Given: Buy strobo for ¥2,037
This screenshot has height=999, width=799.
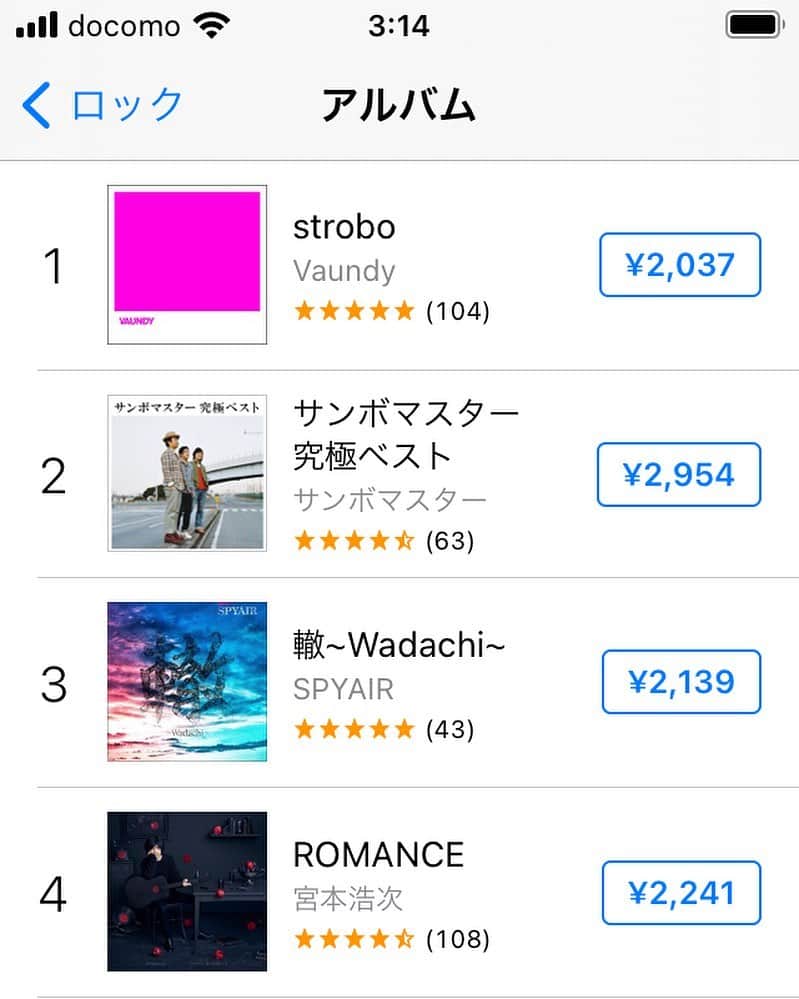Looking at the screenshot, I should click(x=680, y=264).
